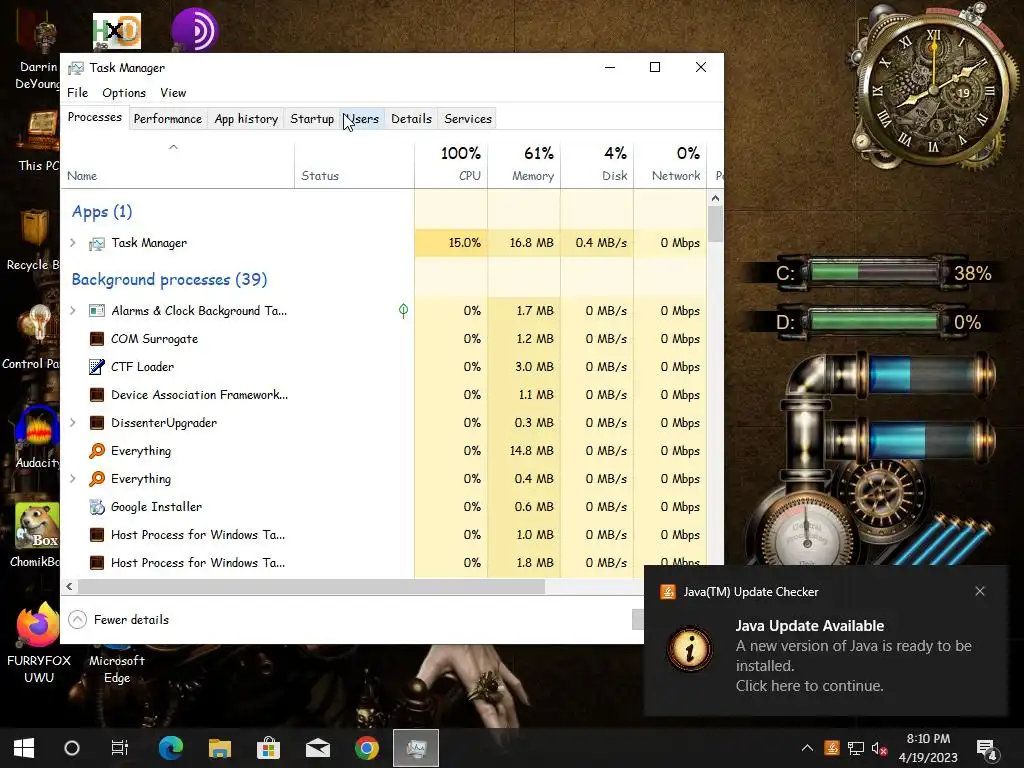This screenshot has width=1024, height=768.
Task: Click the DissenterUpgrader process icon
Action: (x=97, y=423)
